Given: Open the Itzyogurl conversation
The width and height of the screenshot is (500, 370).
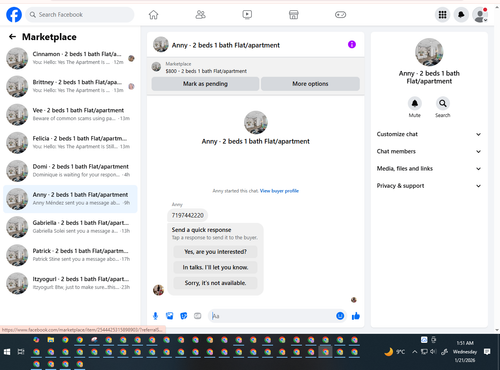Looking at the screenshot, I should [70, 283].
